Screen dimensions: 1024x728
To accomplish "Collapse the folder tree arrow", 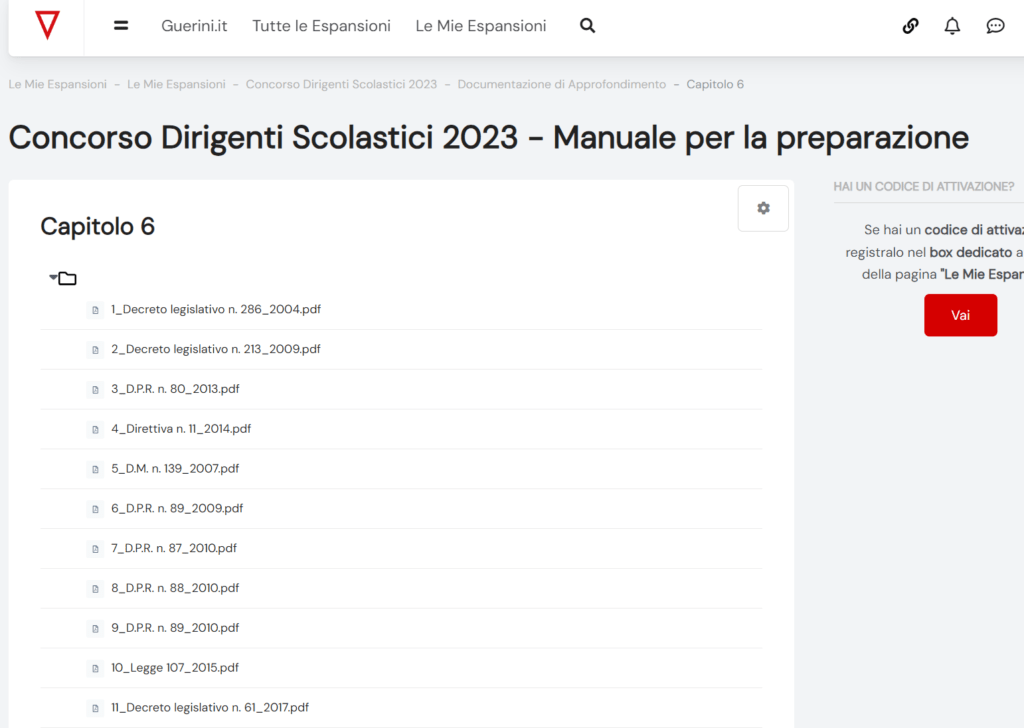I will 53,277.
